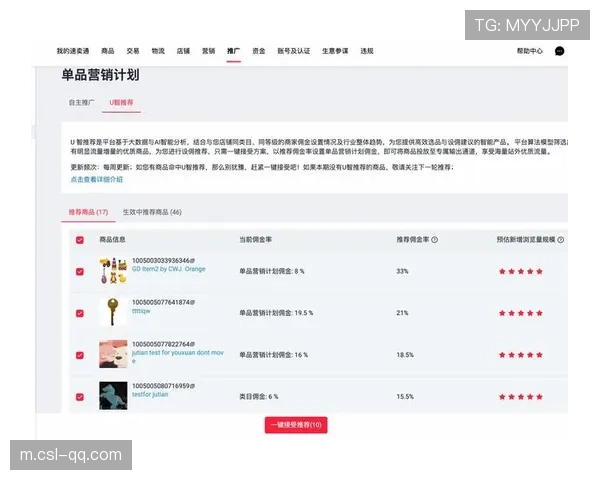600x480 pixels.
Task: Click info icon next to 推荐佣金率
Action: click(x=435, y=240)
